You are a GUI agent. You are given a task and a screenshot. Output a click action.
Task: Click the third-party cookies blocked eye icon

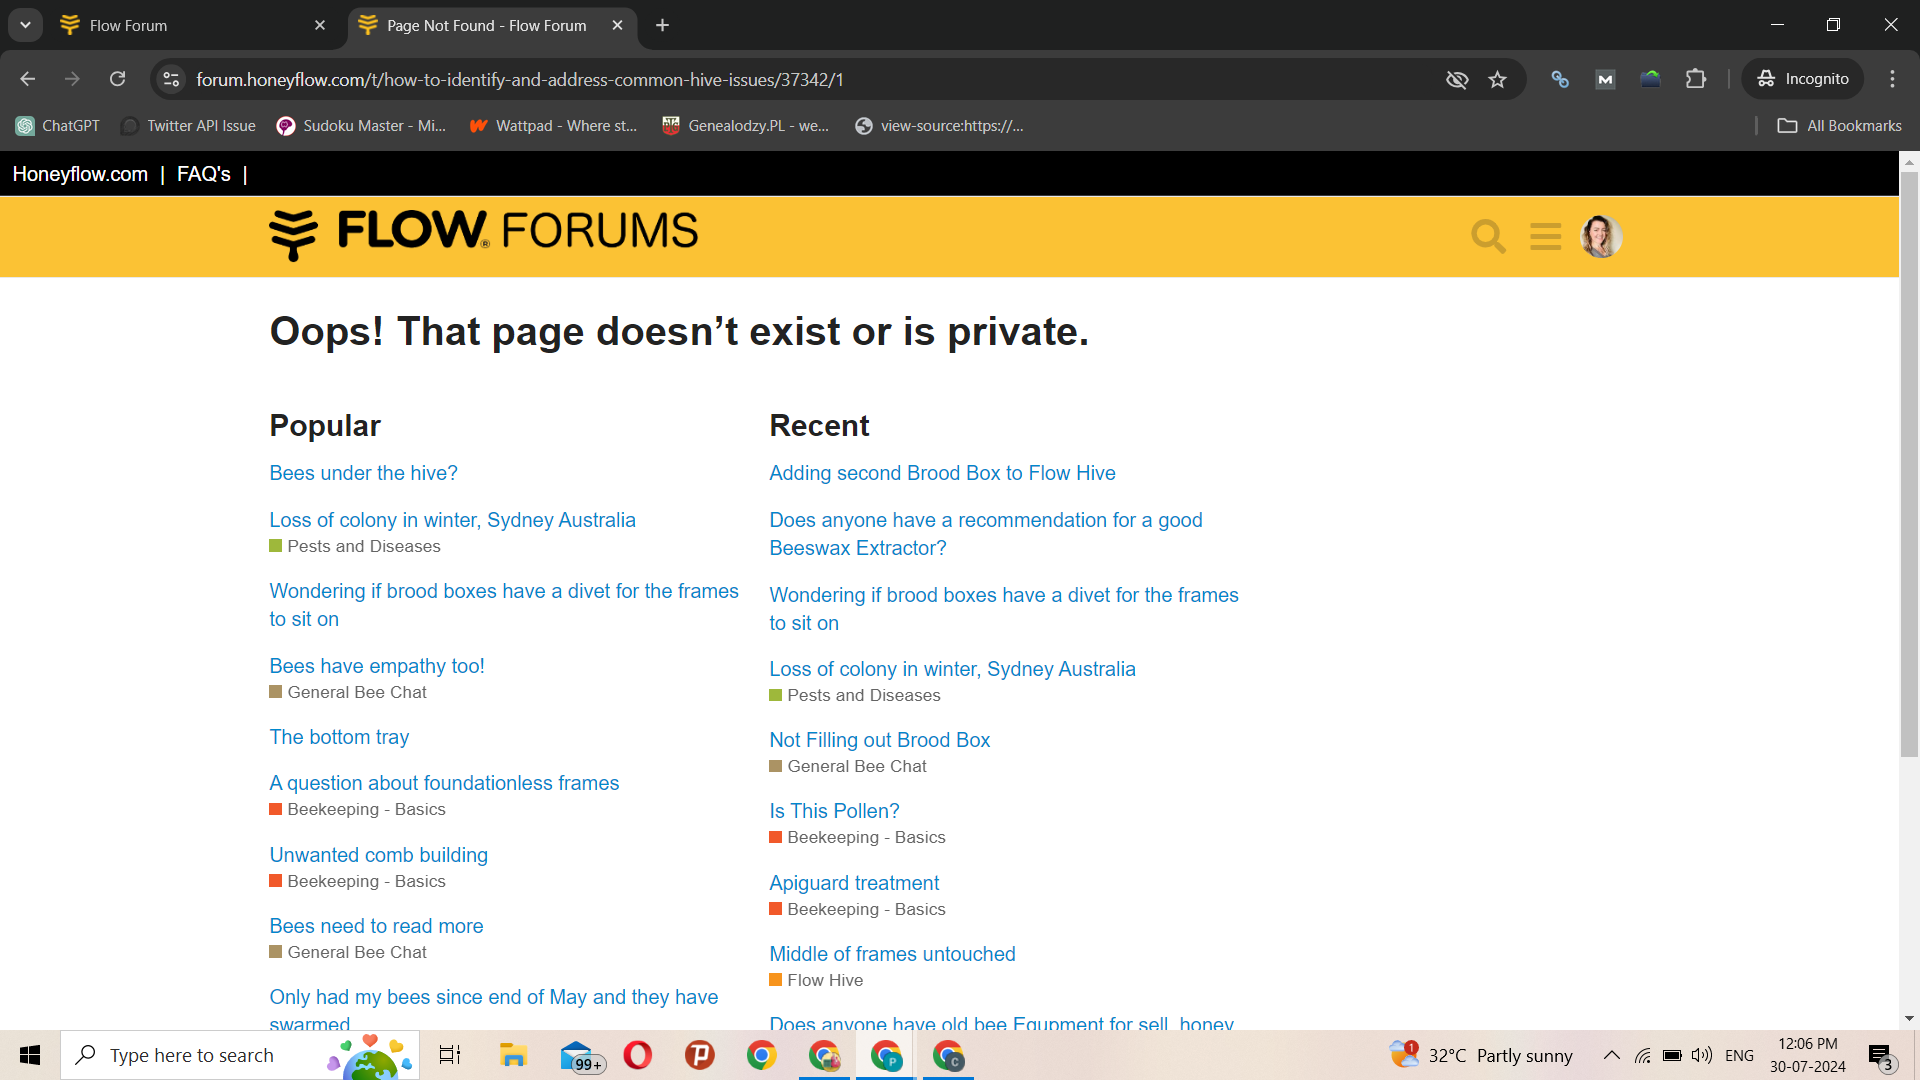1457,80
